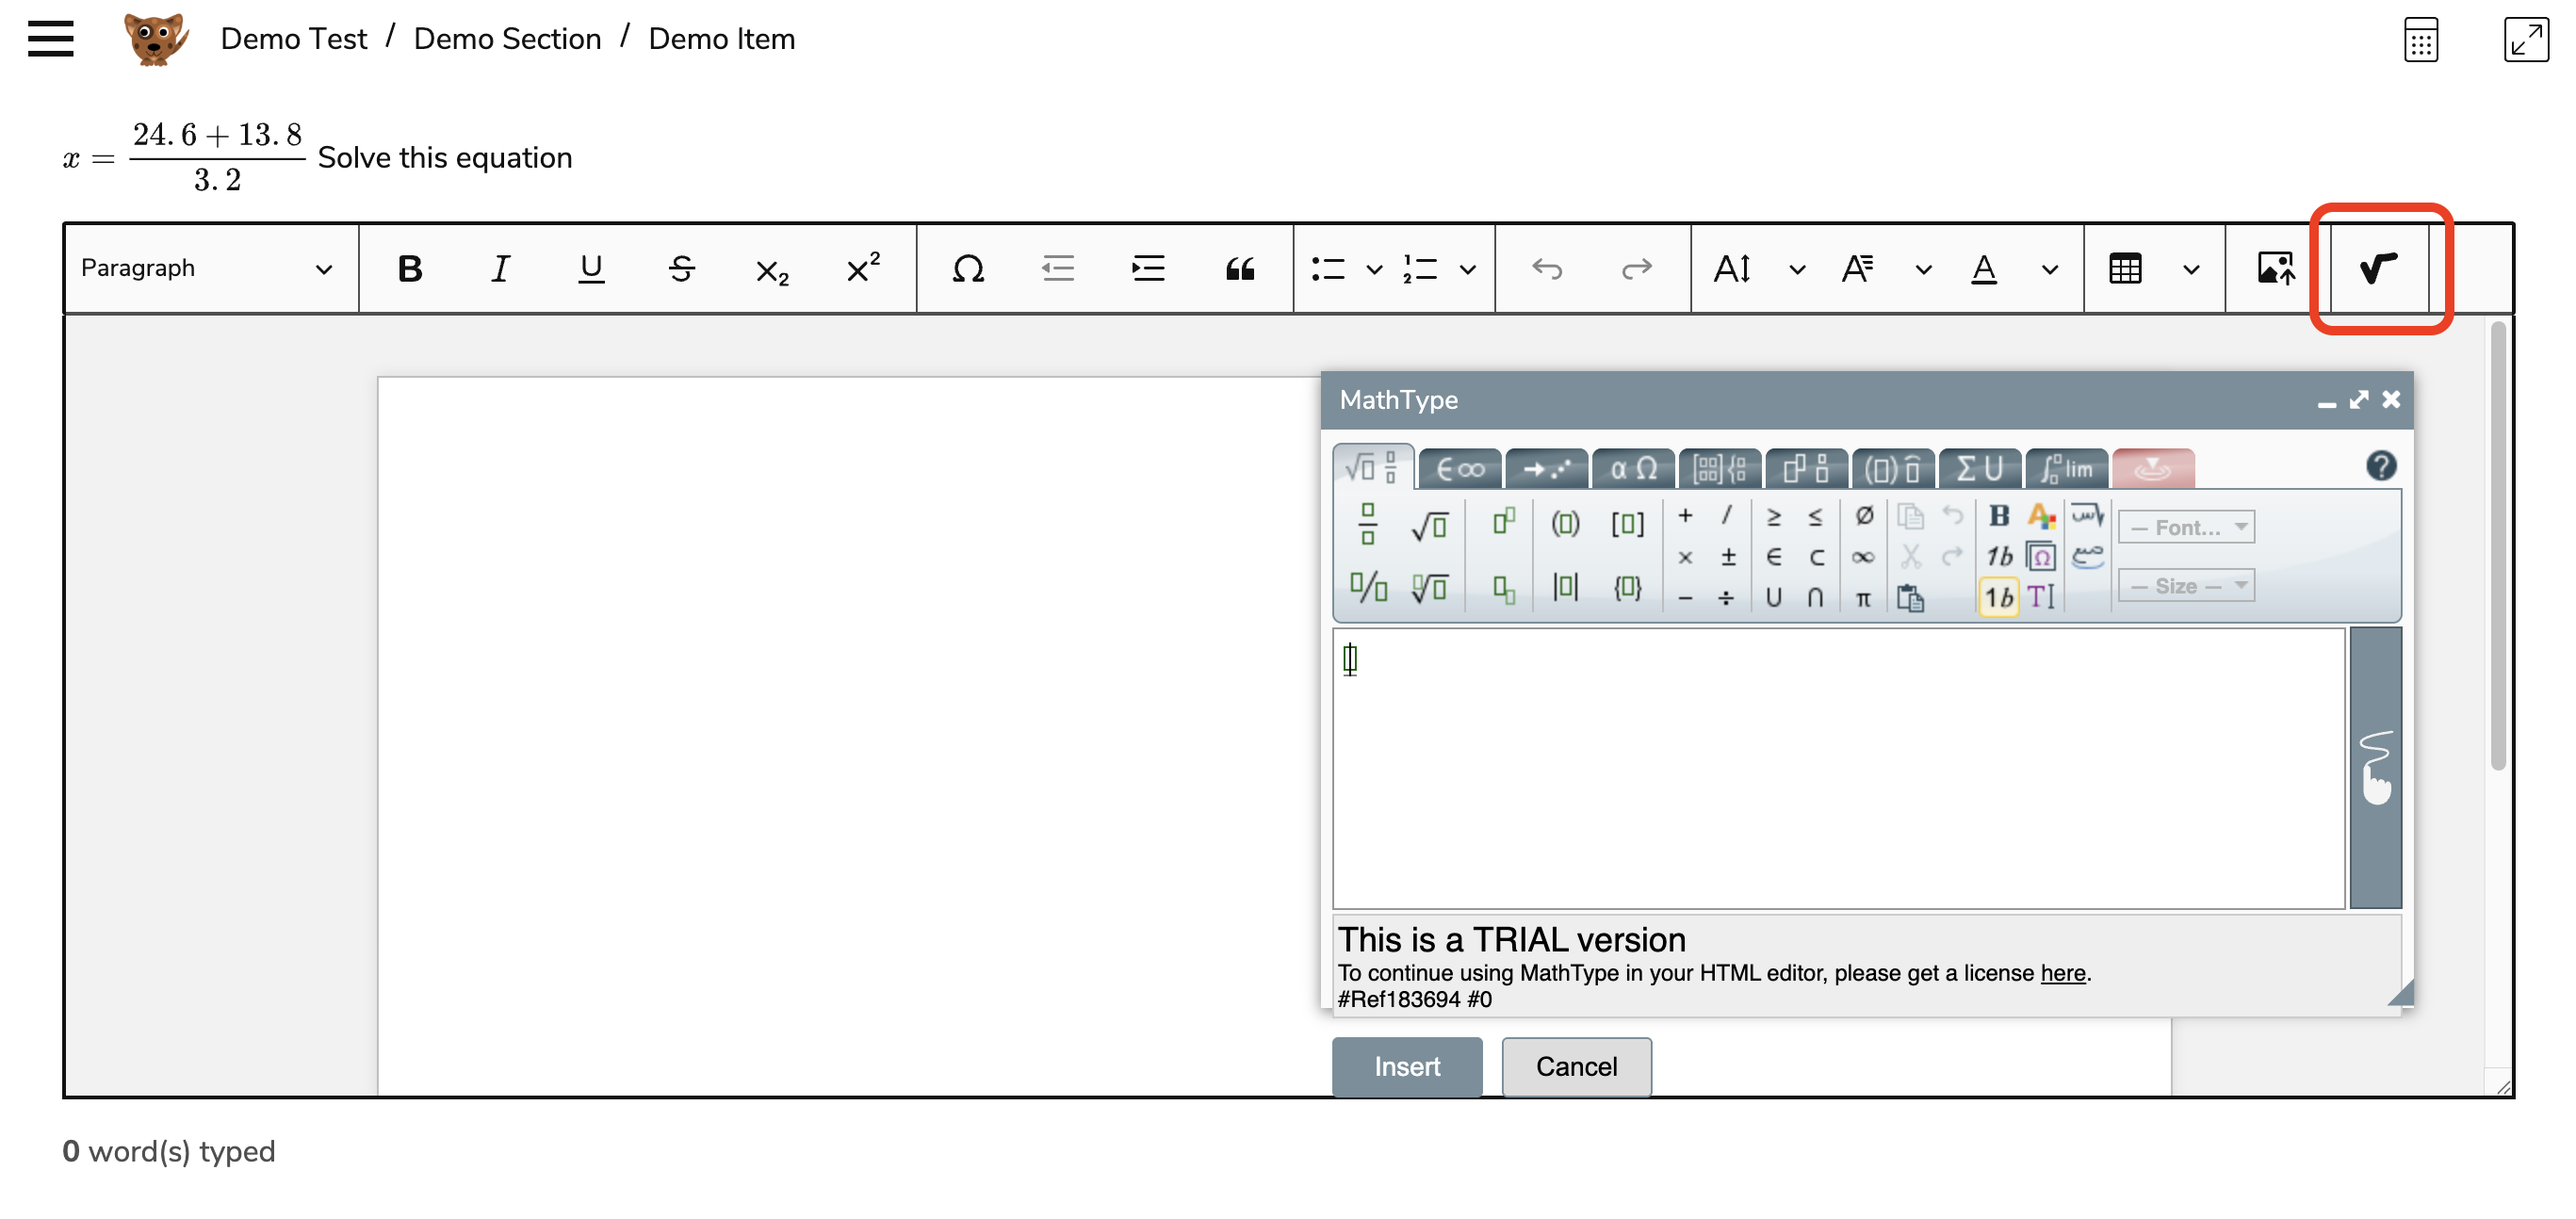
Task: Open the MathType equation editor
Action: click(x=2378, y=268)
